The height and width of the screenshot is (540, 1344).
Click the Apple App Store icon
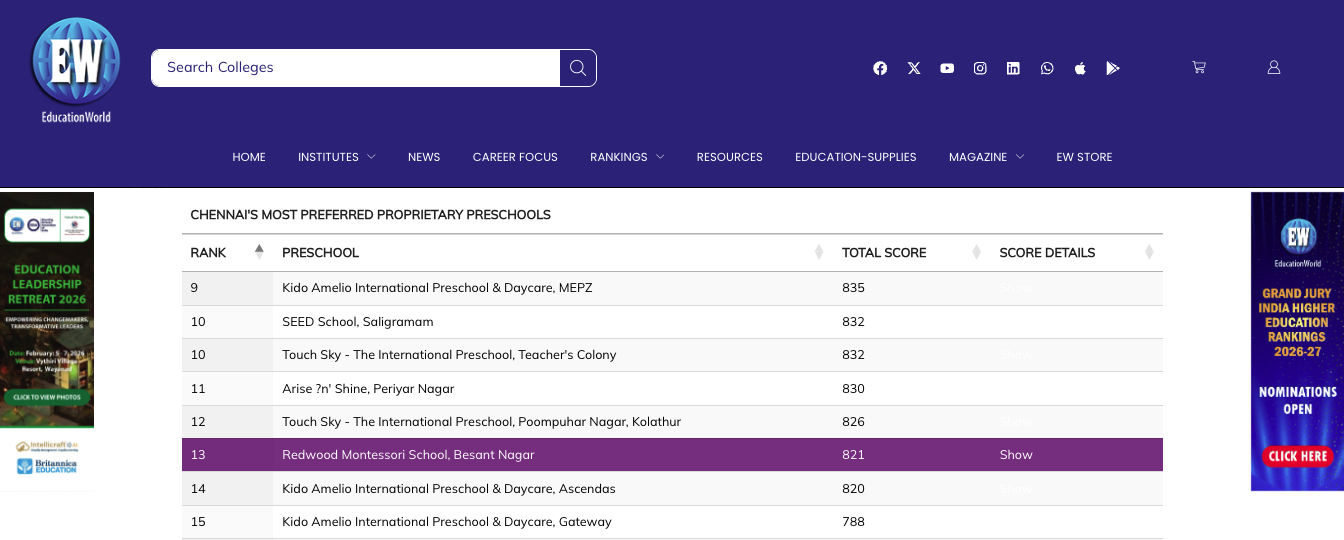1080,68
